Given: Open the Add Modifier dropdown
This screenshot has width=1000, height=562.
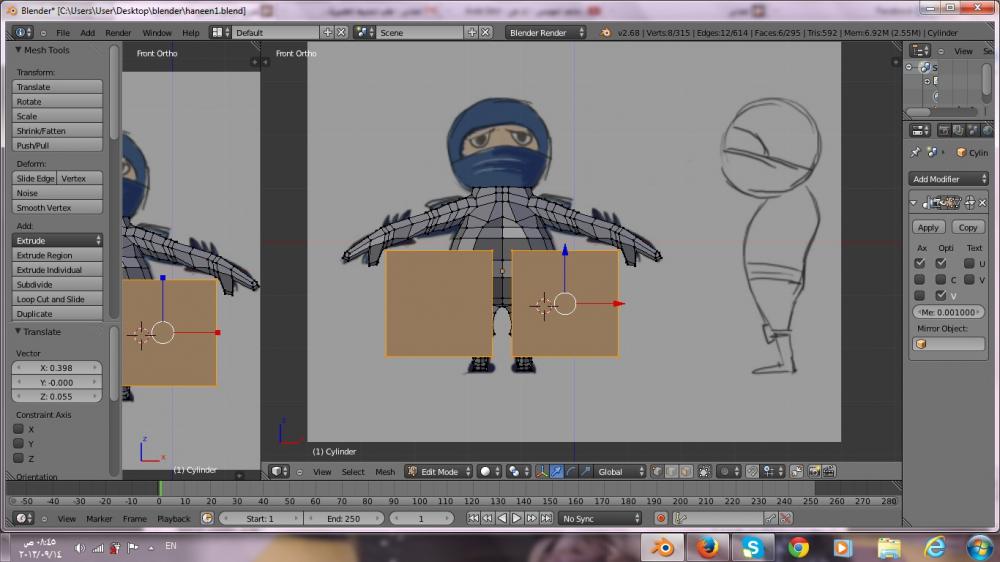Looking at the screenshot, I should 948,179.
